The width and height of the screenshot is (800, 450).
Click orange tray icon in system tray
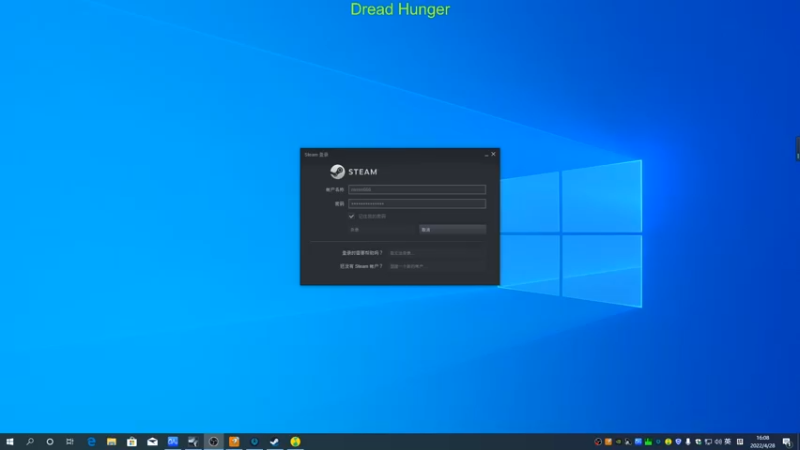(x=608, y=442)
